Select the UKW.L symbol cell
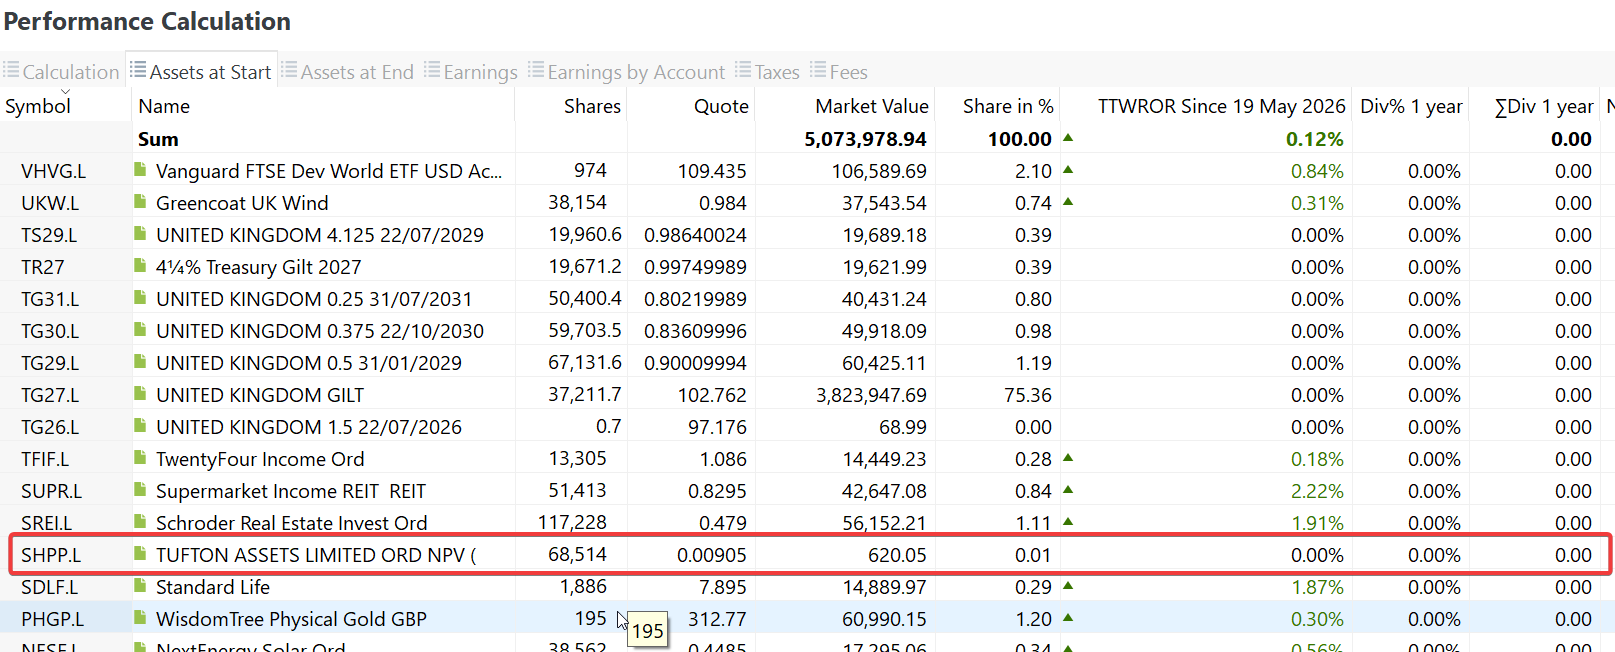Viewport: 1615px width, 652px height. [50, 203]
